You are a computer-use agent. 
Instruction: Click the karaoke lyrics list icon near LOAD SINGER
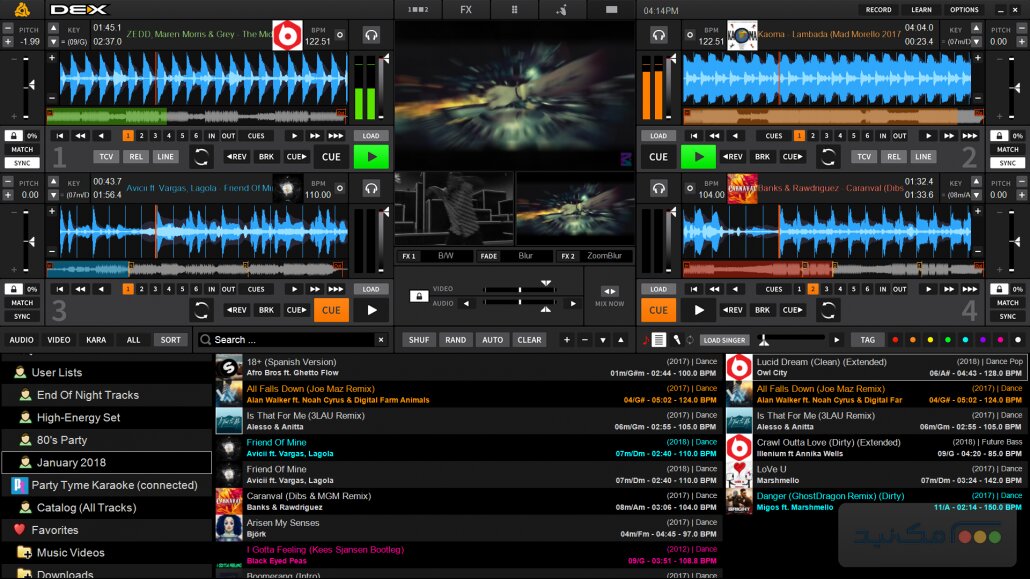tap(657, 340)
